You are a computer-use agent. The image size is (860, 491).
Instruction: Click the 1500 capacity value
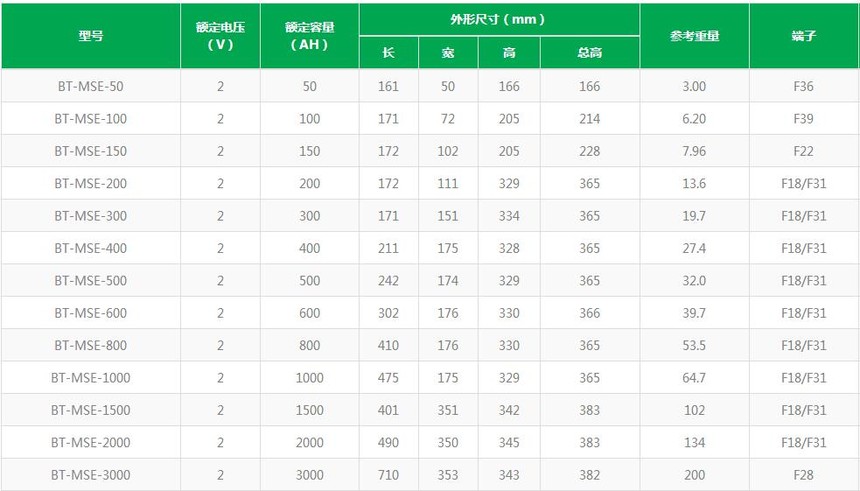309,410
